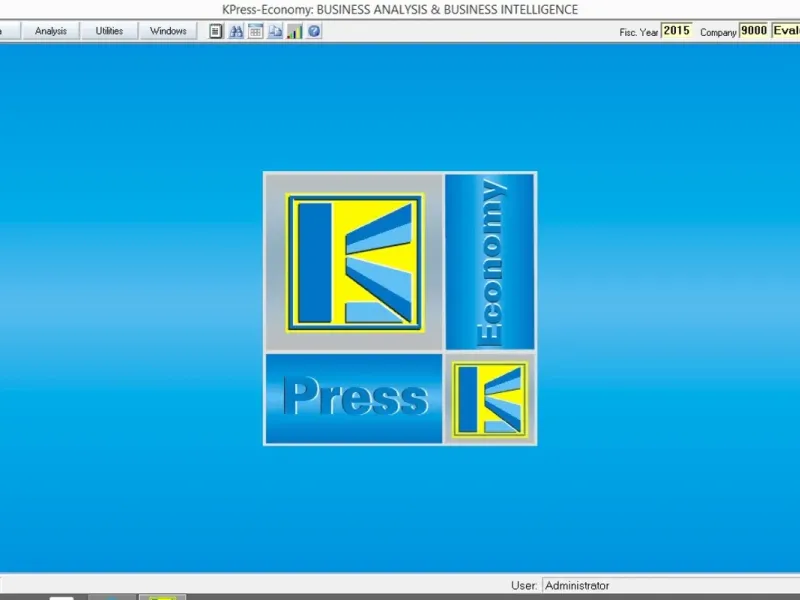
Task: Click the "Company" label
Action: click(718, 32)
